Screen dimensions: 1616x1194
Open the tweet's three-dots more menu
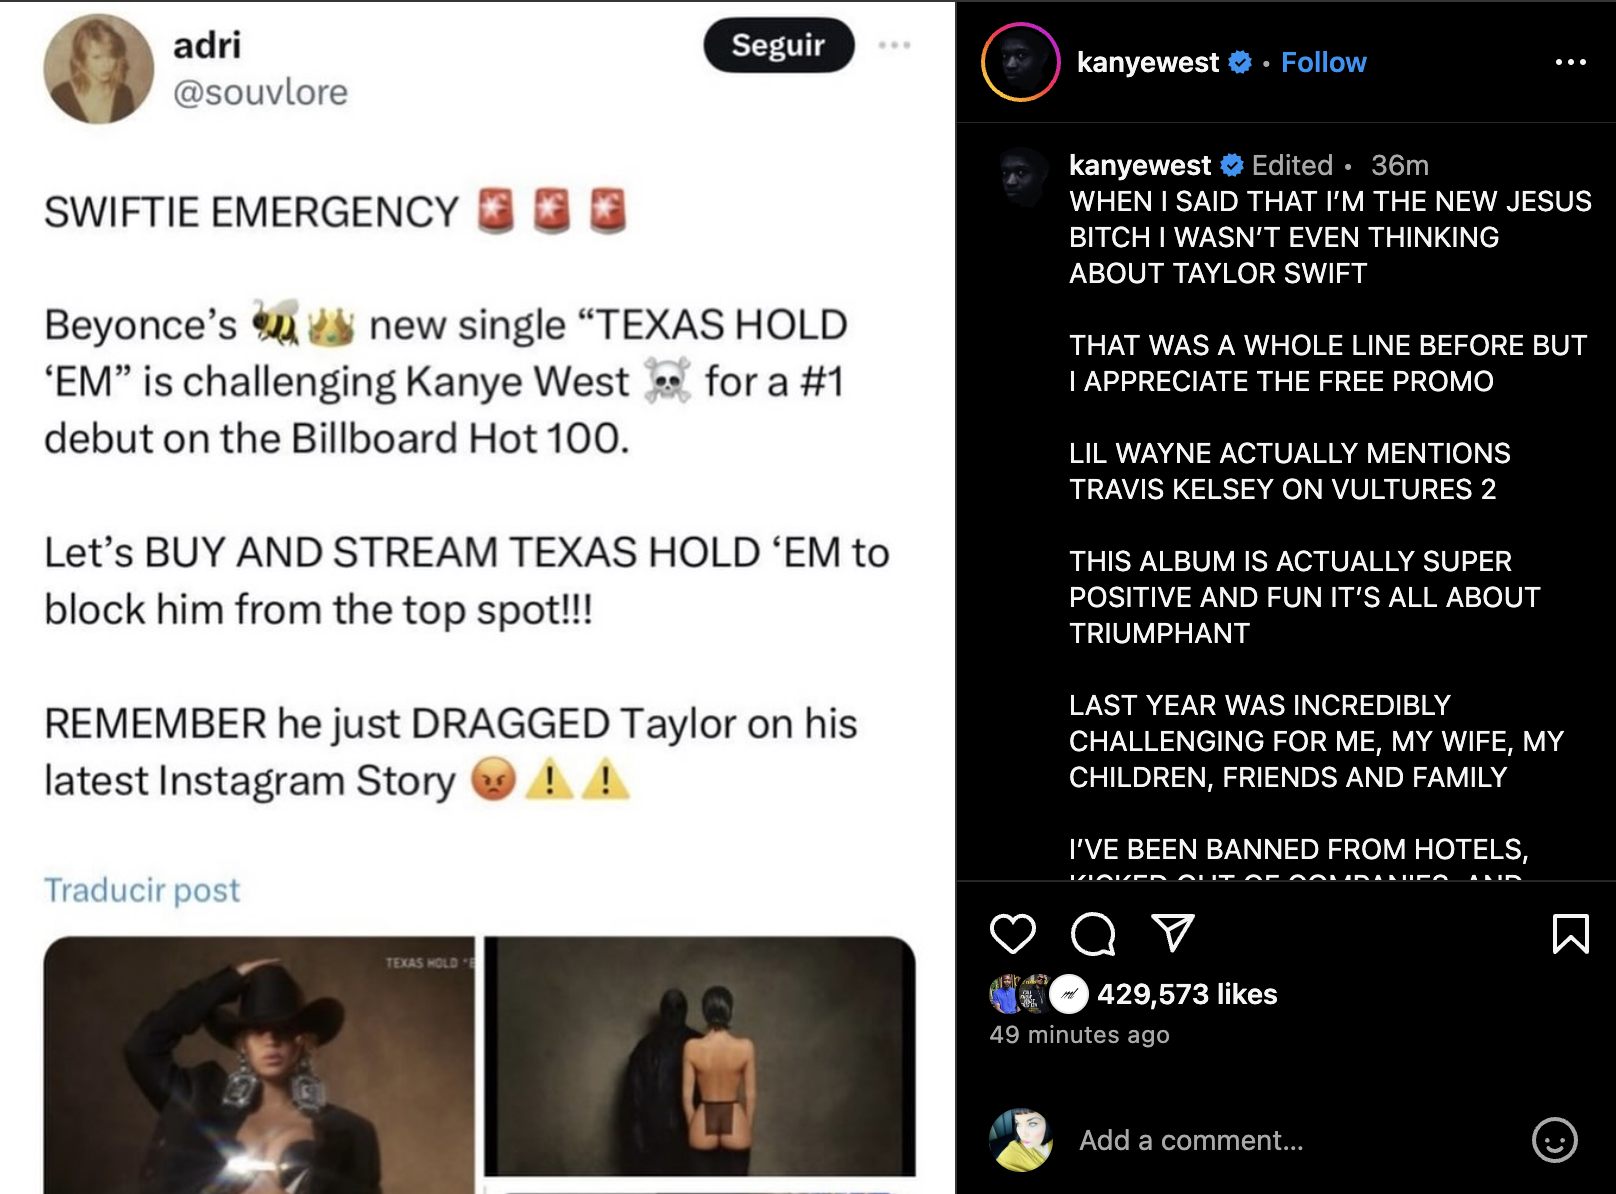tap(894, 45)
